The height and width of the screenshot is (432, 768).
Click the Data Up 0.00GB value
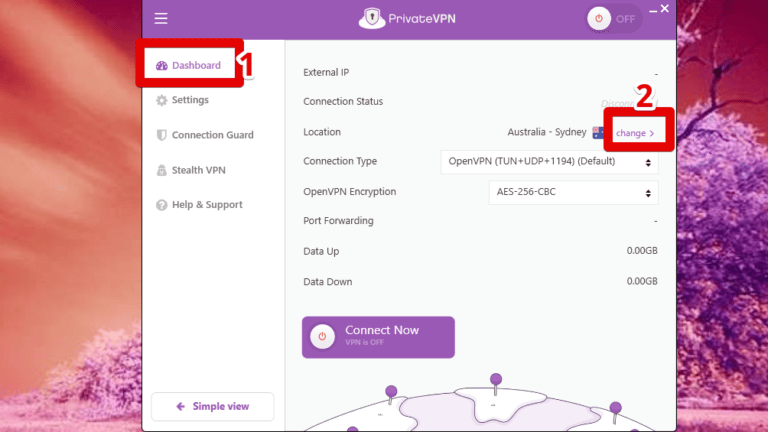[x=642, y=251]
